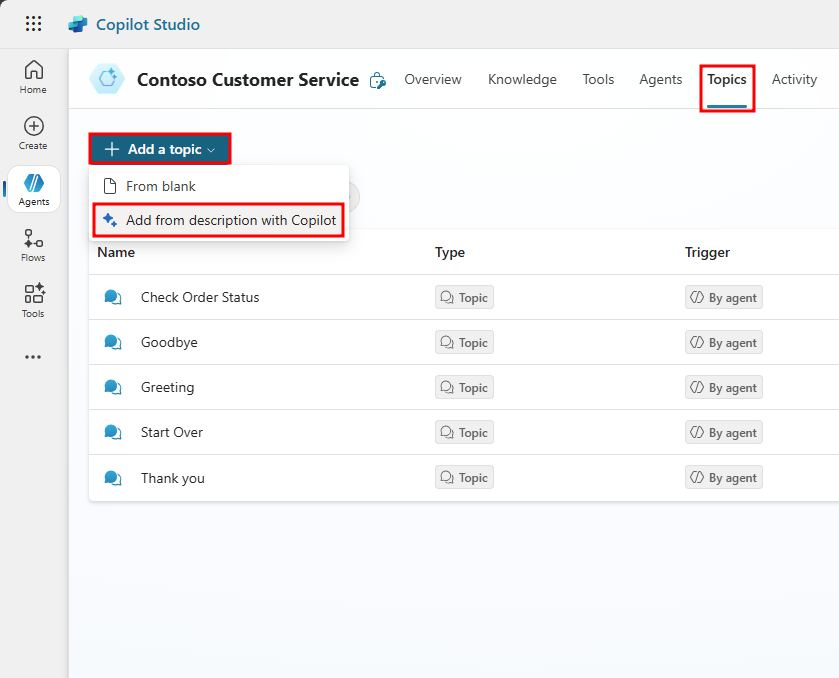Viewport: 839px width, 678px height.
Task: Open the Check Order Status topic
Action: point(200,297)
